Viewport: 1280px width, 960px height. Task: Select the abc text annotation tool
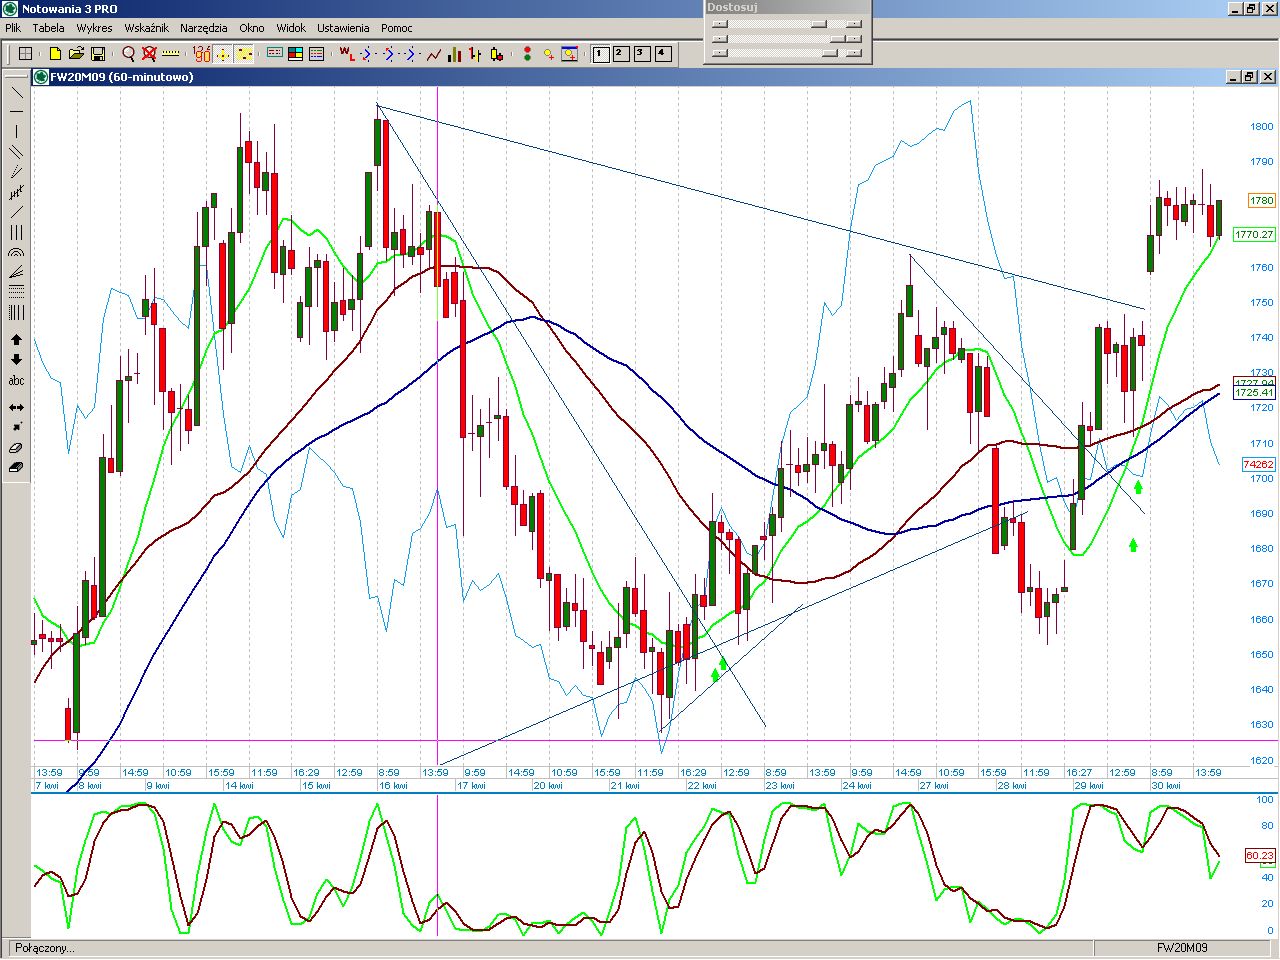point(17,381)
